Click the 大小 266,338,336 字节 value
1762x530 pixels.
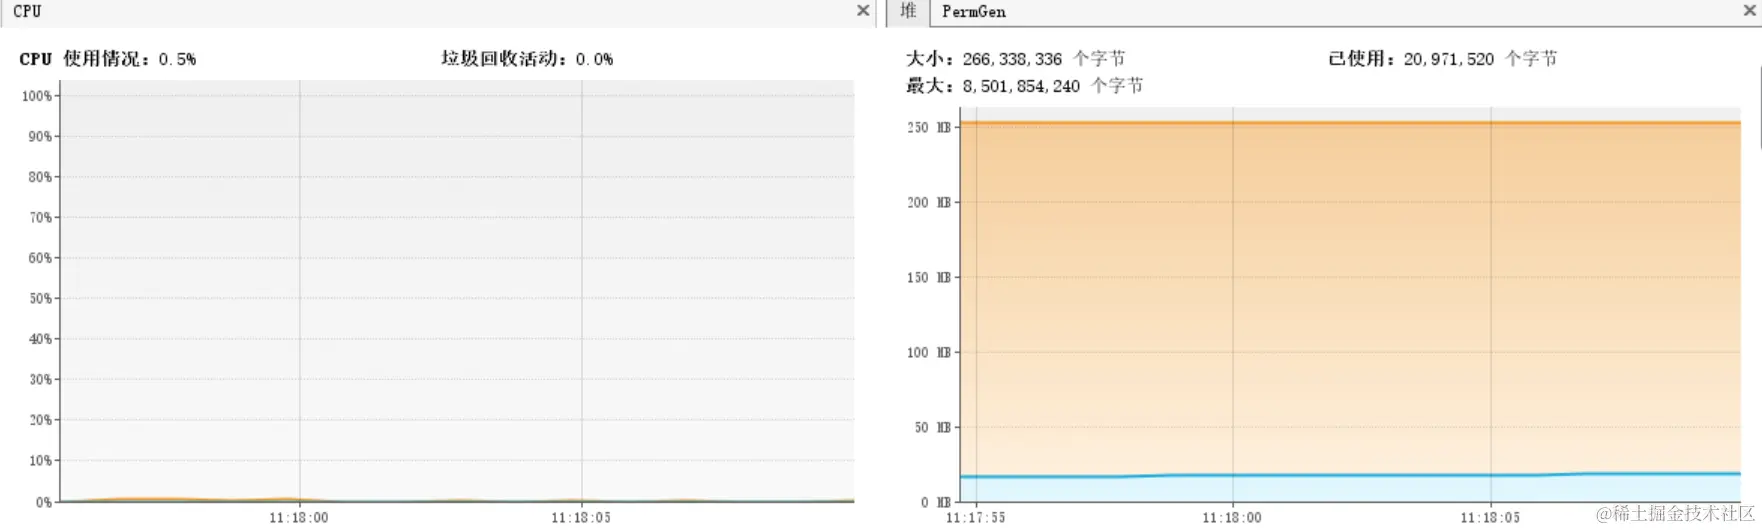[1015, 59]
